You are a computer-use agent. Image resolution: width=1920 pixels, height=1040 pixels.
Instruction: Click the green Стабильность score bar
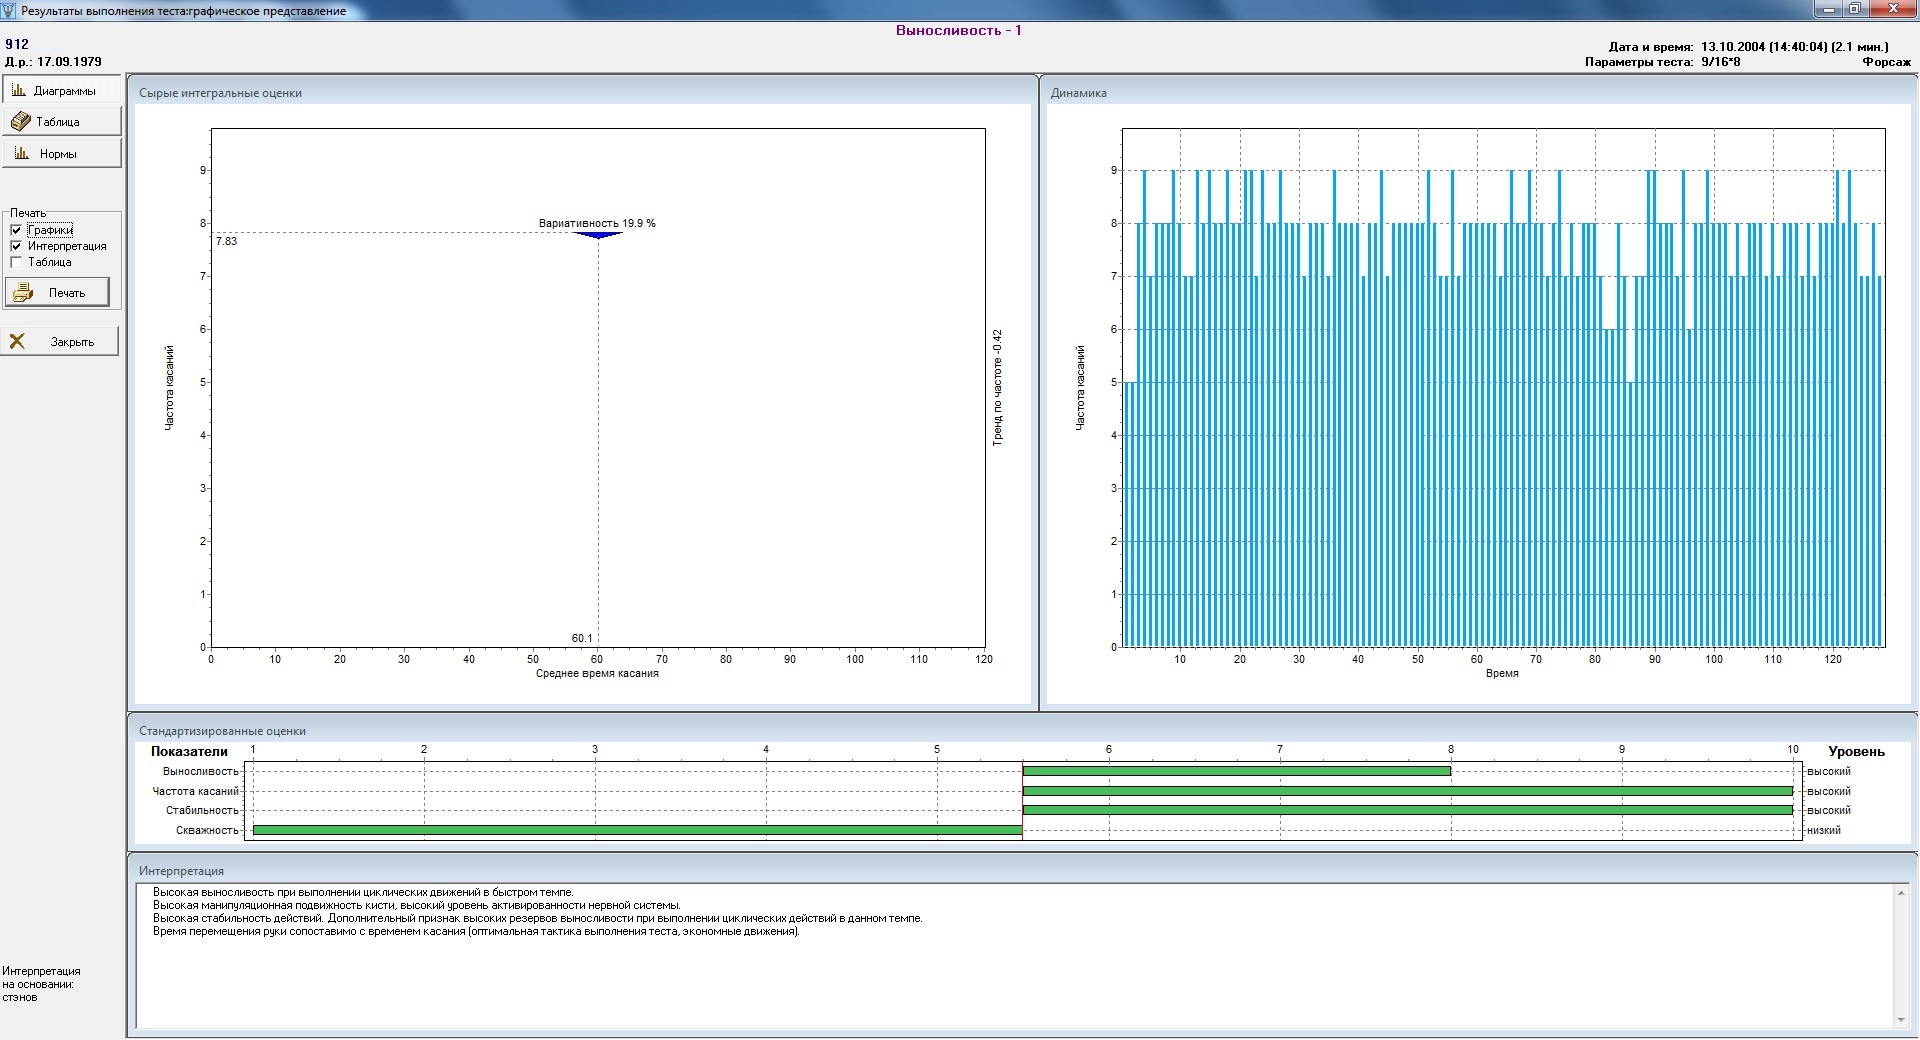click(x=1407, y=810)
